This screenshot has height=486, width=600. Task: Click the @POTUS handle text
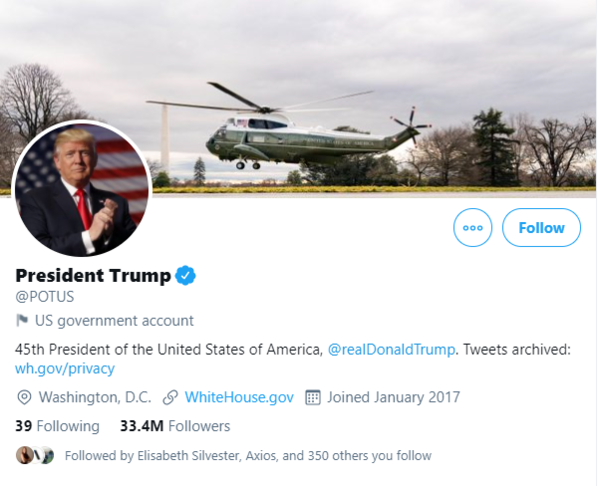(x=45, y=297)
